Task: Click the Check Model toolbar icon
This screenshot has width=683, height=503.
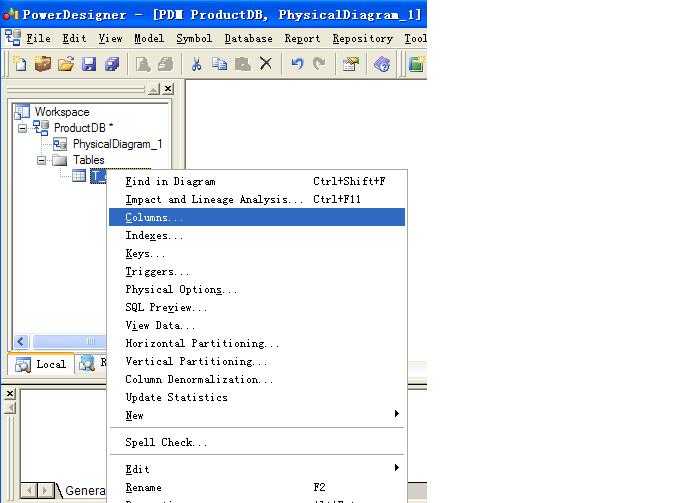Action: coord(382,64)
